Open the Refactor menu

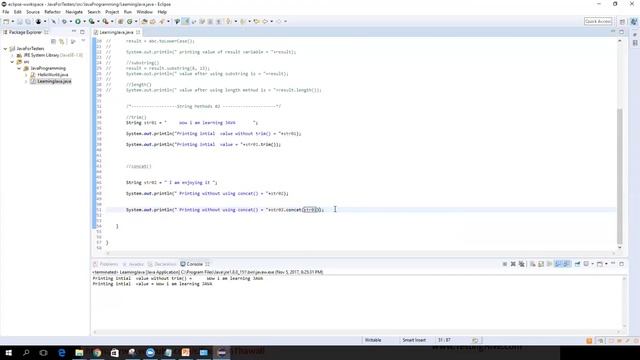click(x=52, y=12)
